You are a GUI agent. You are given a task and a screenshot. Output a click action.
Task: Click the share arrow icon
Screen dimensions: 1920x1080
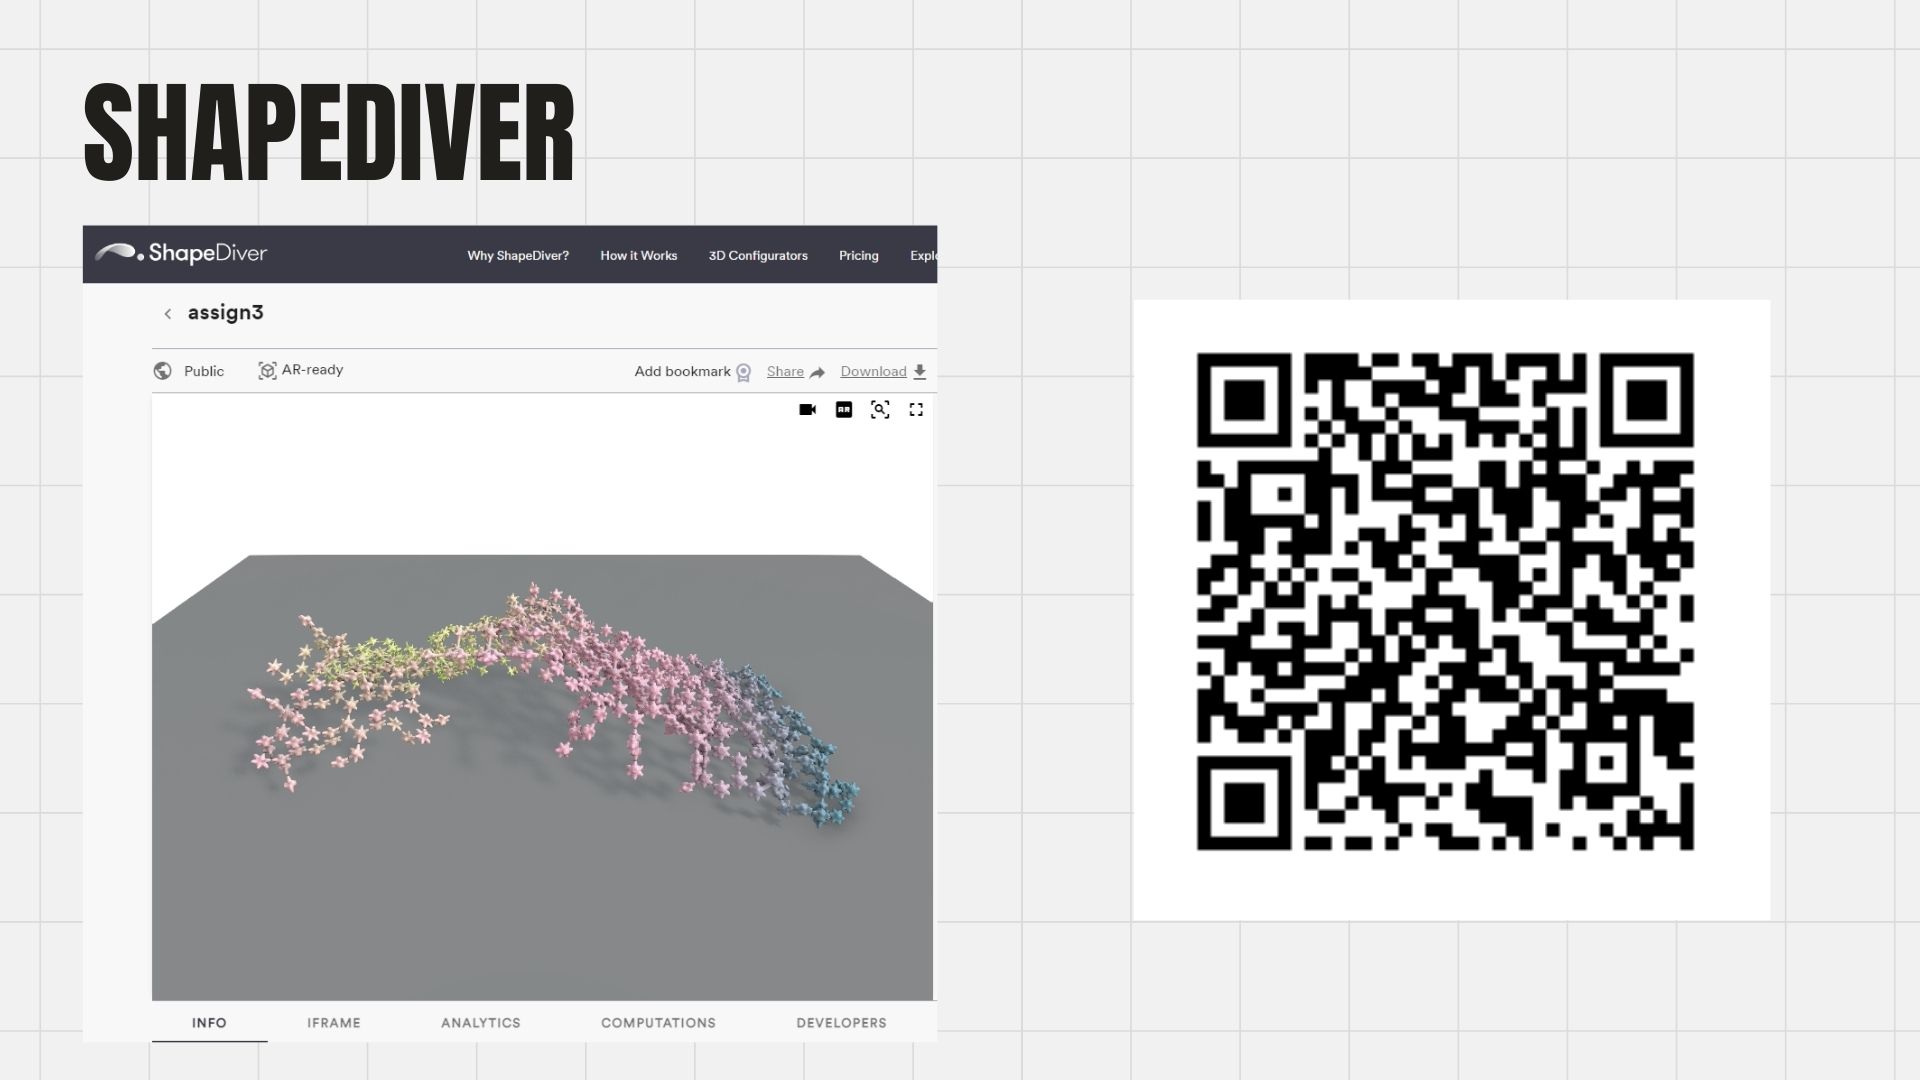(817, 372)
